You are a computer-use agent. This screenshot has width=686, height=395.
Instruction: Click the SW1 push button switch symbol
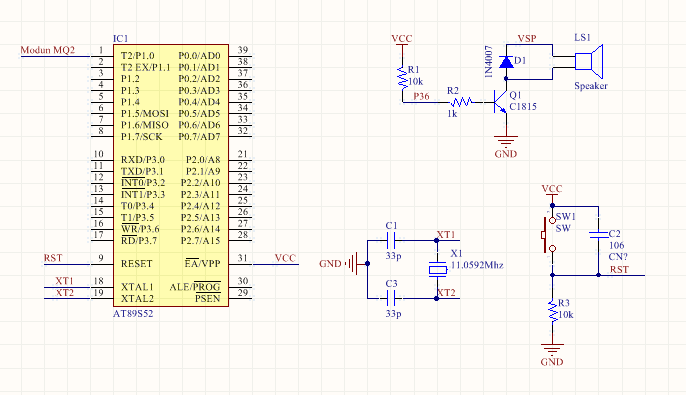[549, 235]
